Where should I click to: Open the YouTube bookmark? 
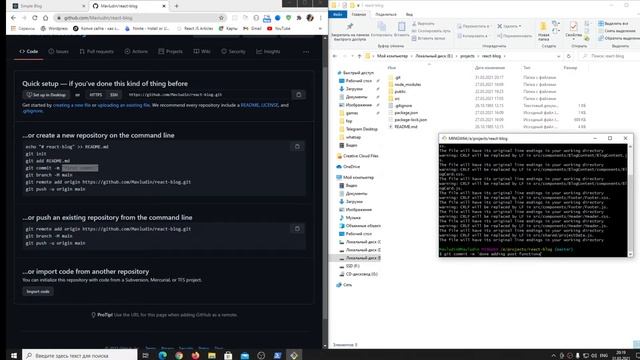(279, 29)
